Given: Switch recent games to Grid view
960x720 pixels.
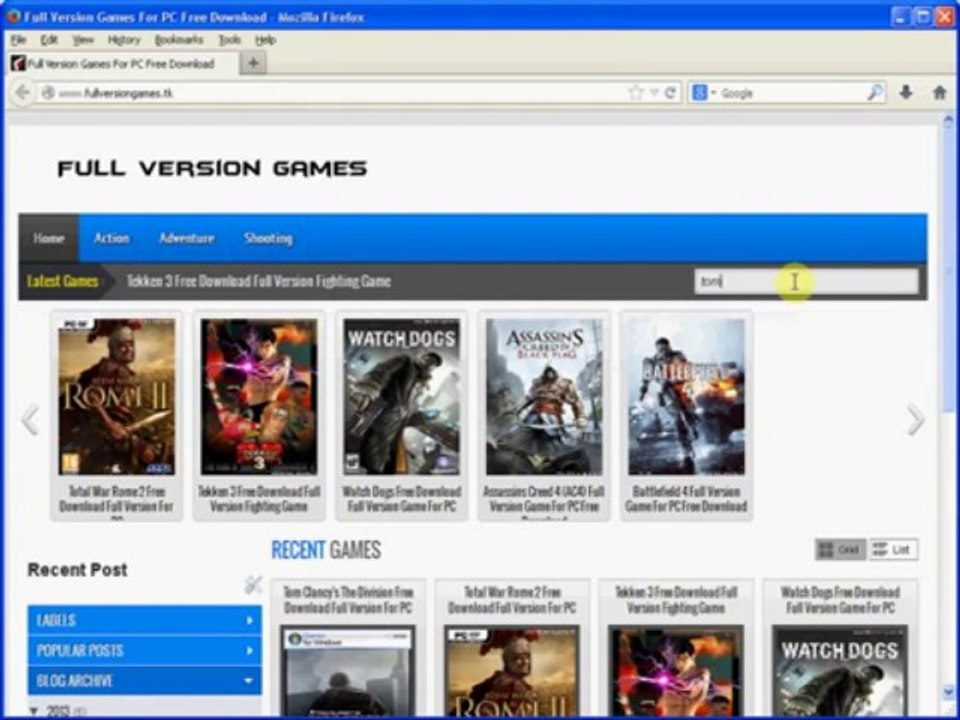Looking at the screenshot, I should pos(840,549).
